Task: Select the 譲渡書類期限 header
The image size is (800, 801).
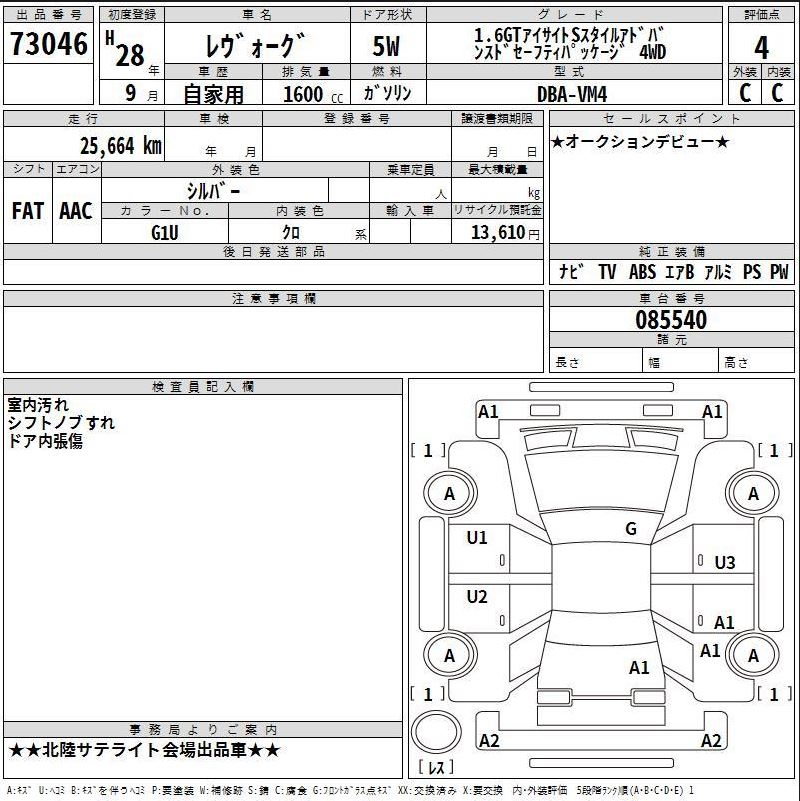Action: pyautogui.click(x=497, y=119)
